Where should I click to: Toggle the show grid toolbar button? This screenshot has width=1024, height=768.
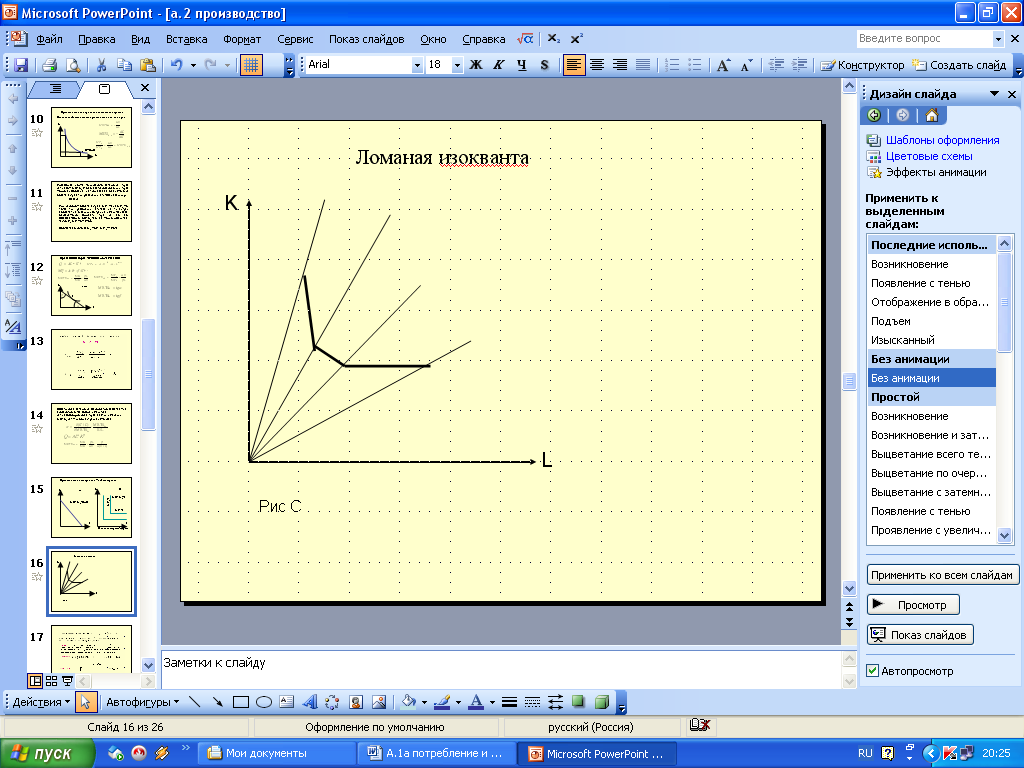pos(251,65)
